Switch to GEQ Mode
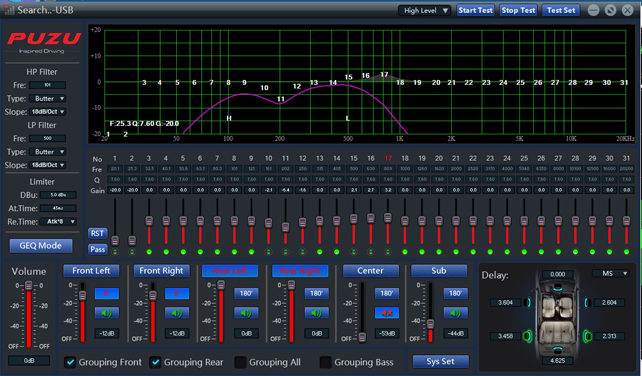Viewport: 642px width, 376px height. [x=41, y=246]
